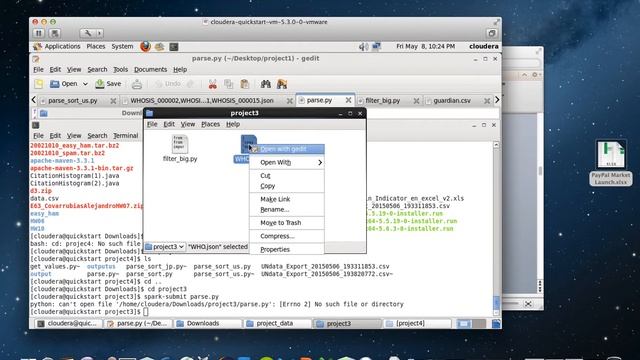Expand the Open recent files dropdown arrow
Viewport: 640px width, 360px height.
tap(85, 84)
